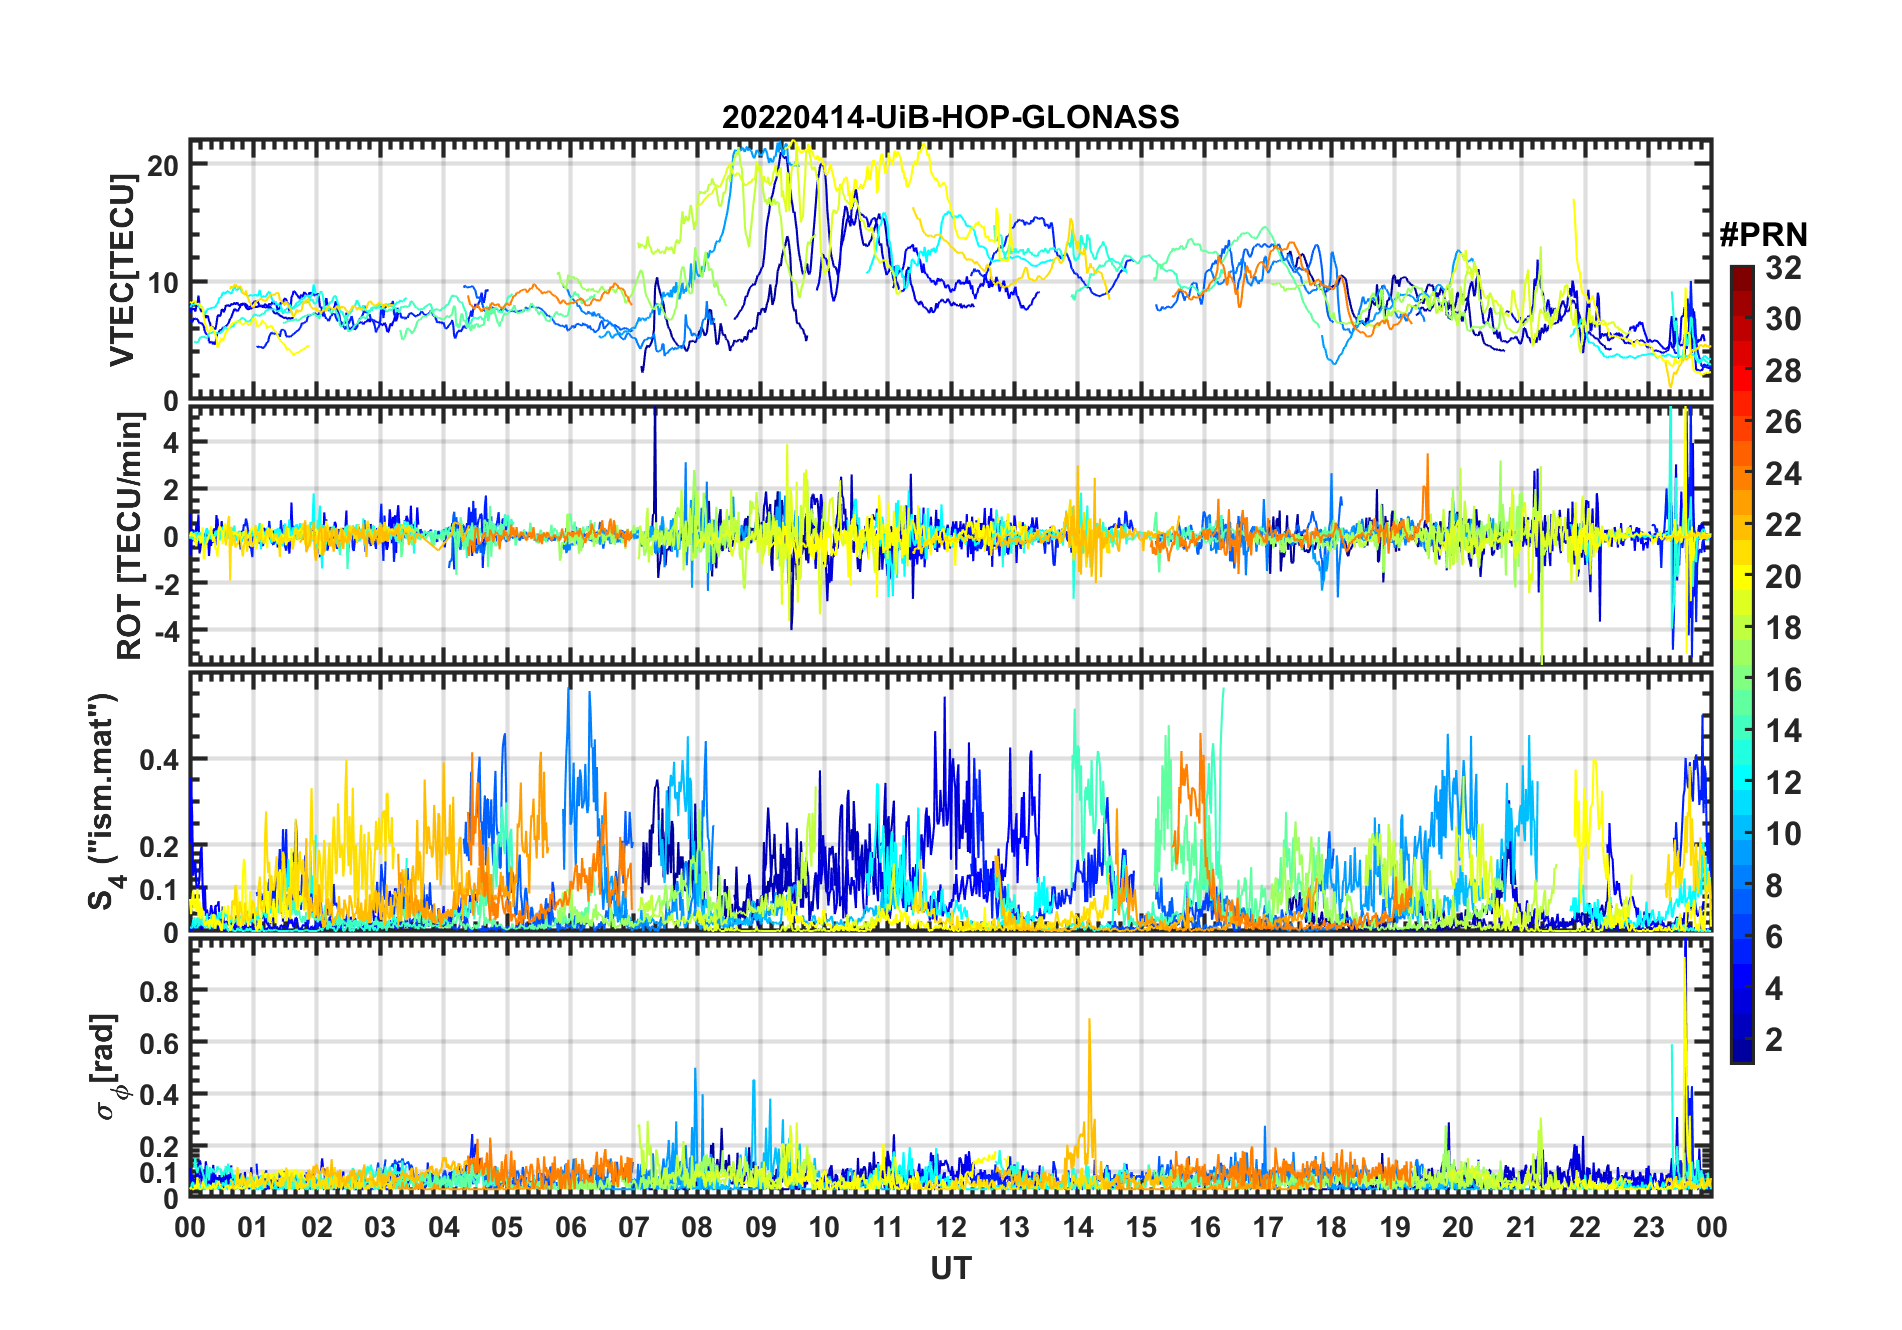The width and height of the screenshot is (1902, 1330).
Task: Select the PRN colorbar tick "8"
Action: point(1774,886)
